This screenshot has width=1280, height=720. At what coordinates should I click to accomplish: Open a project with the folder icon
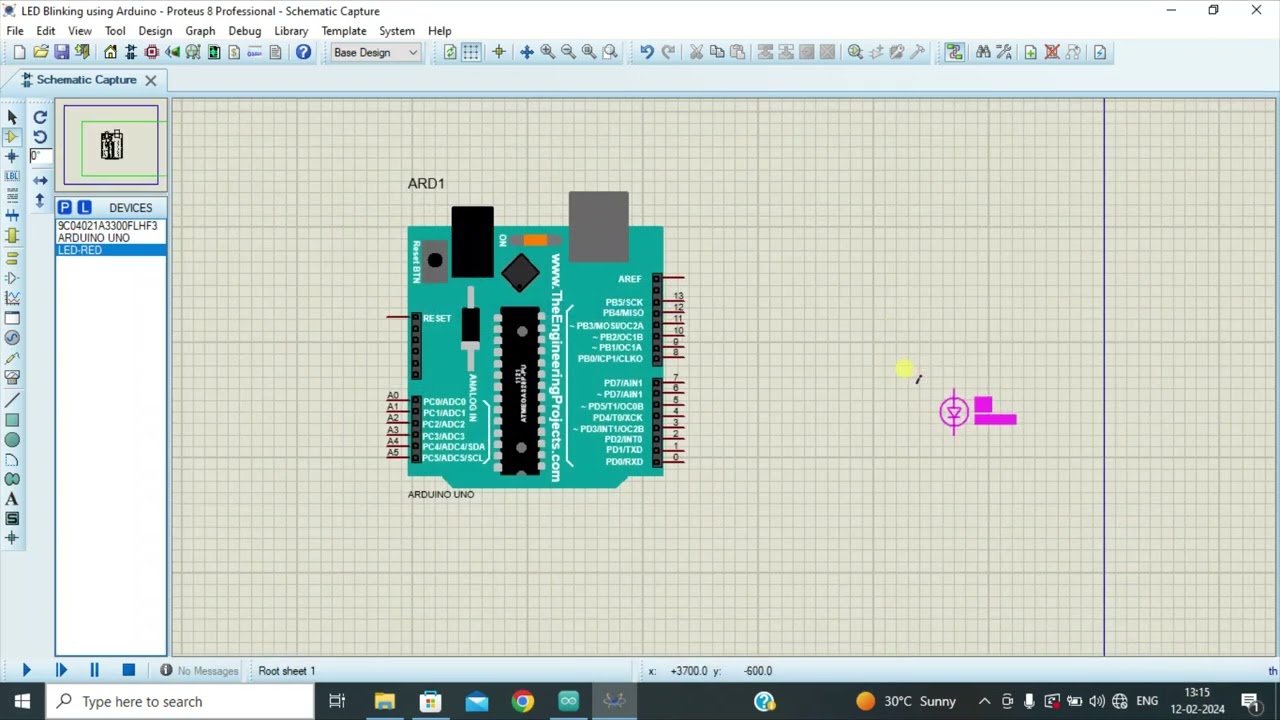click(40, 52)
